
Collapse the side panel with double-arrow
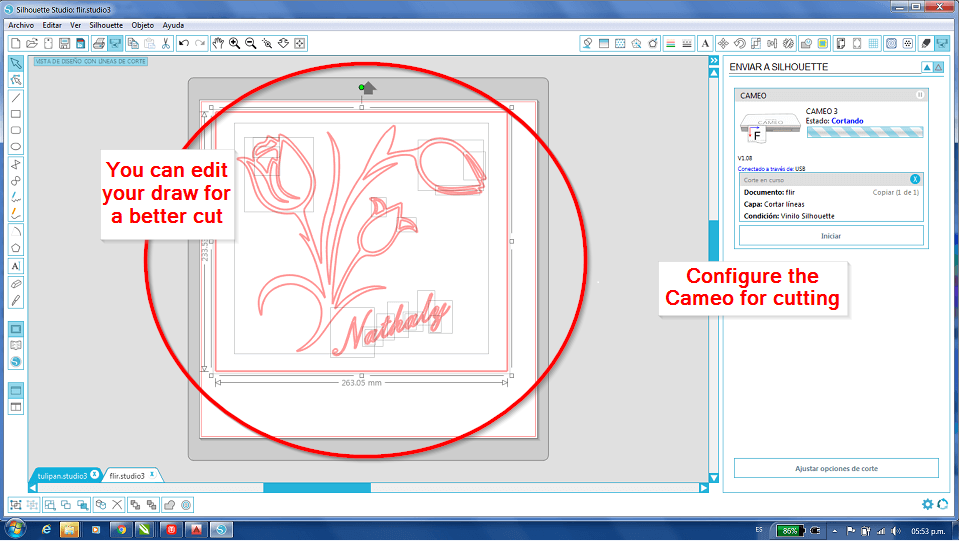pyautogui.click(x=714, y=61)
